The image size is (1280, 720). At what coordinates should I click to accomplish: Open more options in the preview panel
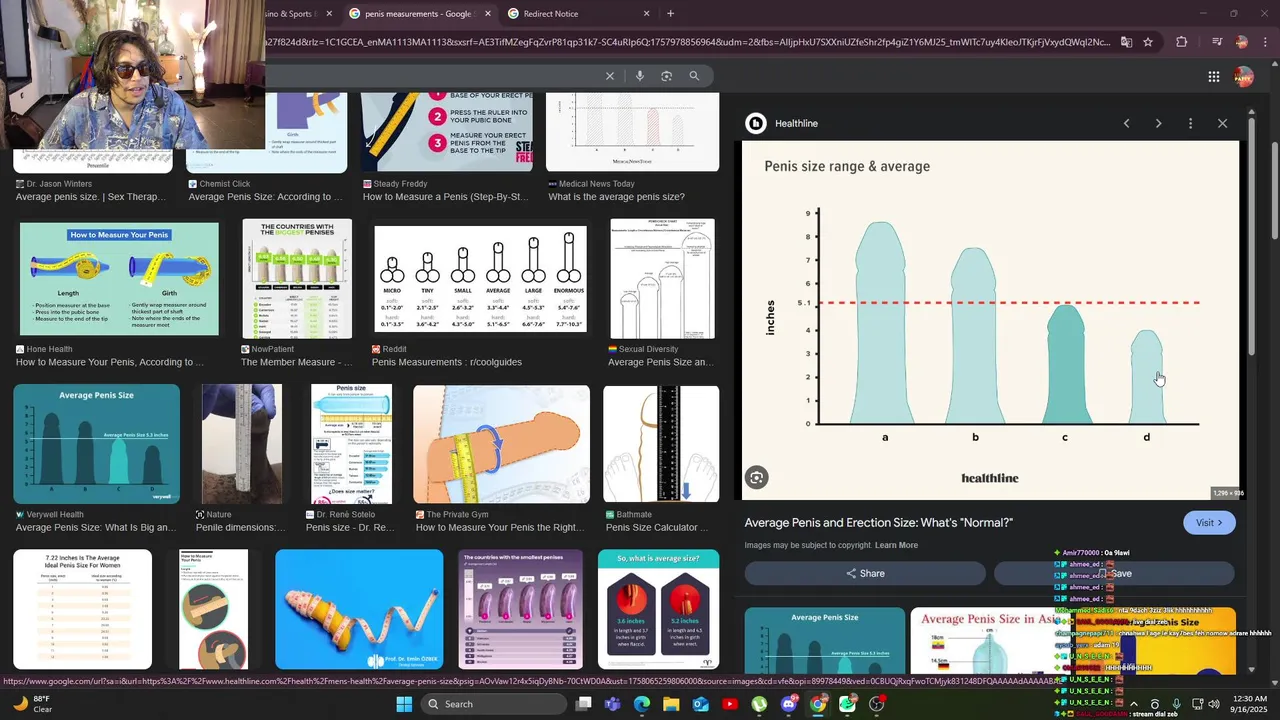(1190, 123)
